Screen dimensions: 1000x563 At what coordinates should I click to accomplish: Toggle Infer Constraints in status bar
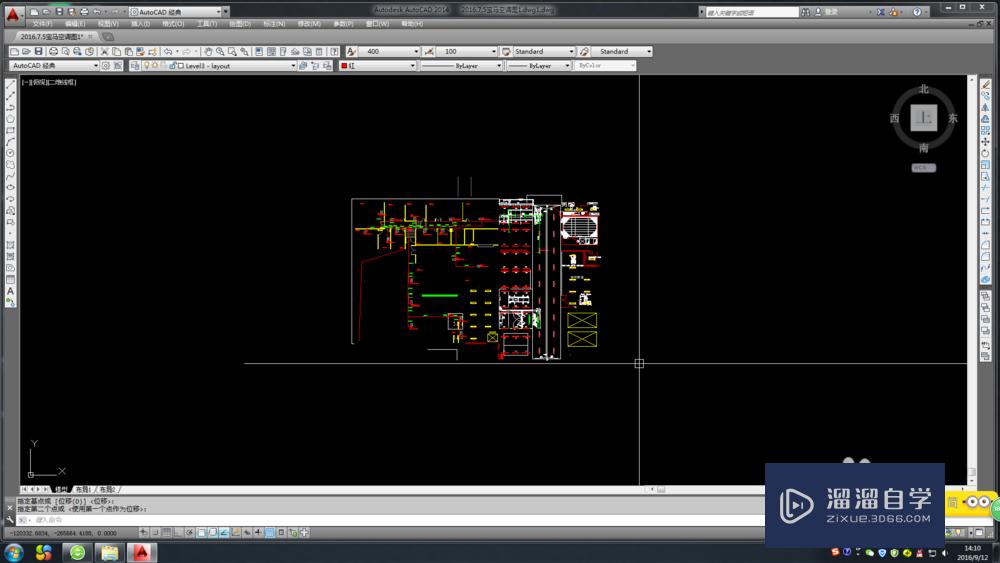[x=143, y=532]
